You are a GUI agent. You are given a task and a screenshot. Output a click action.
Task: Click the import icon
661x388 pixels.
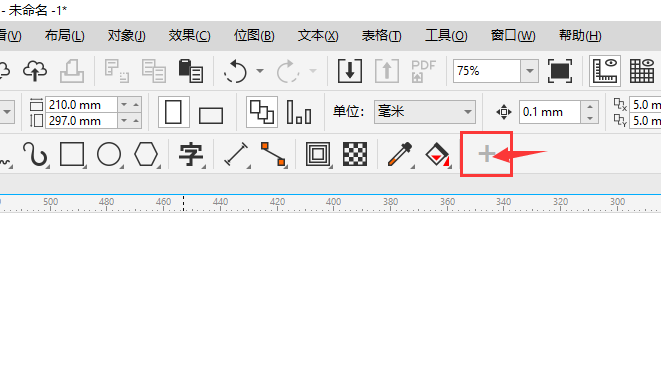(350, 71)
